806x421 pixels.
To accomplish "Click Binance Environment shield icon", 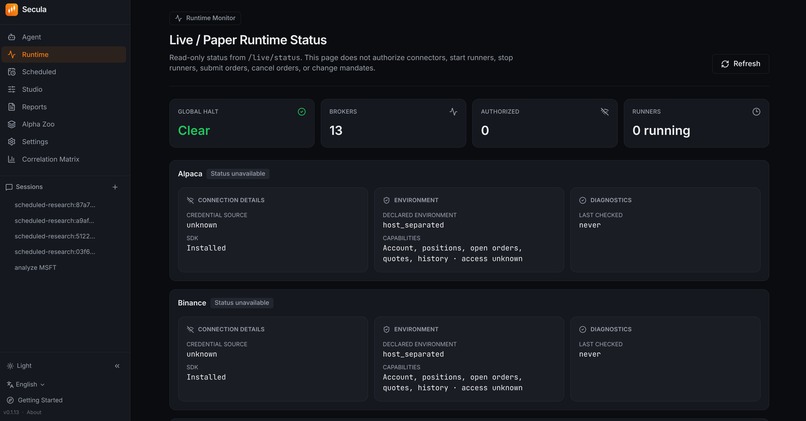I will coord(387,329).
